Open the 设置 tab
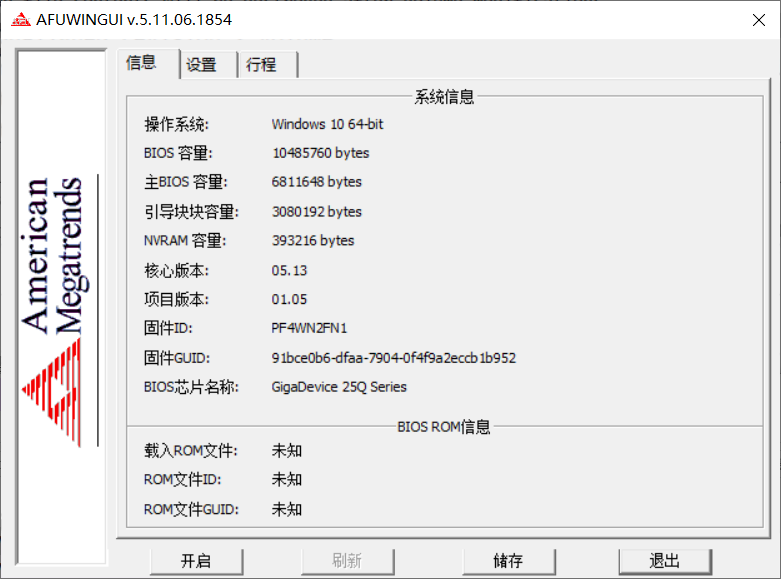The height and width of the screenshot is (579, 781). [207, 65]
